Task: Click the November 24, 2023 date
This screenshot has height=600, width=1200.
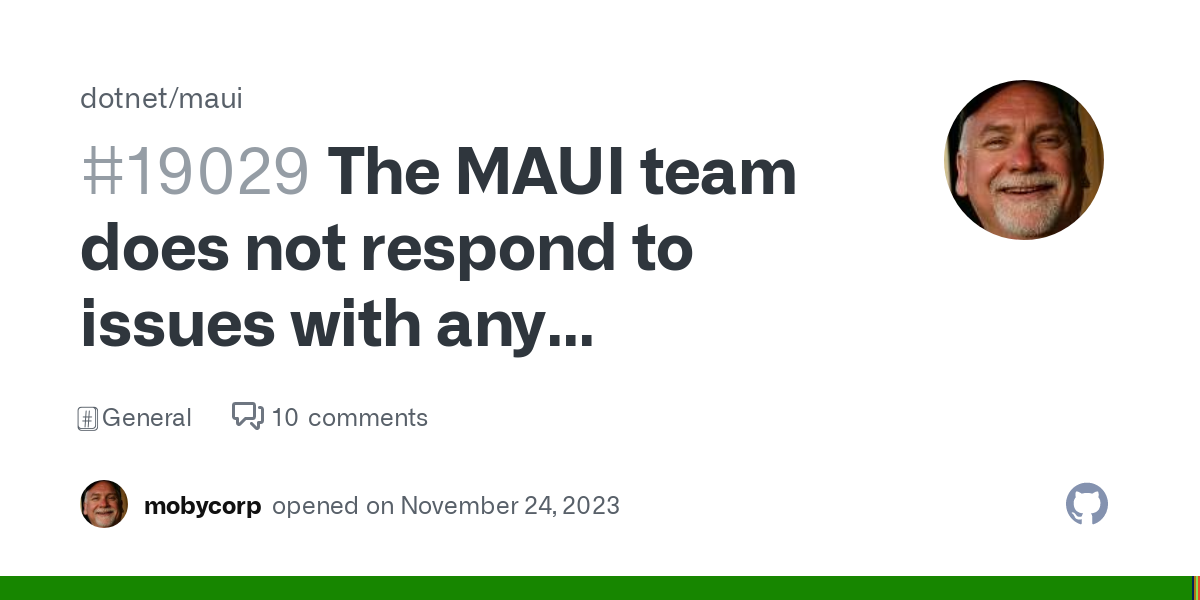Action: click(510, 506)
